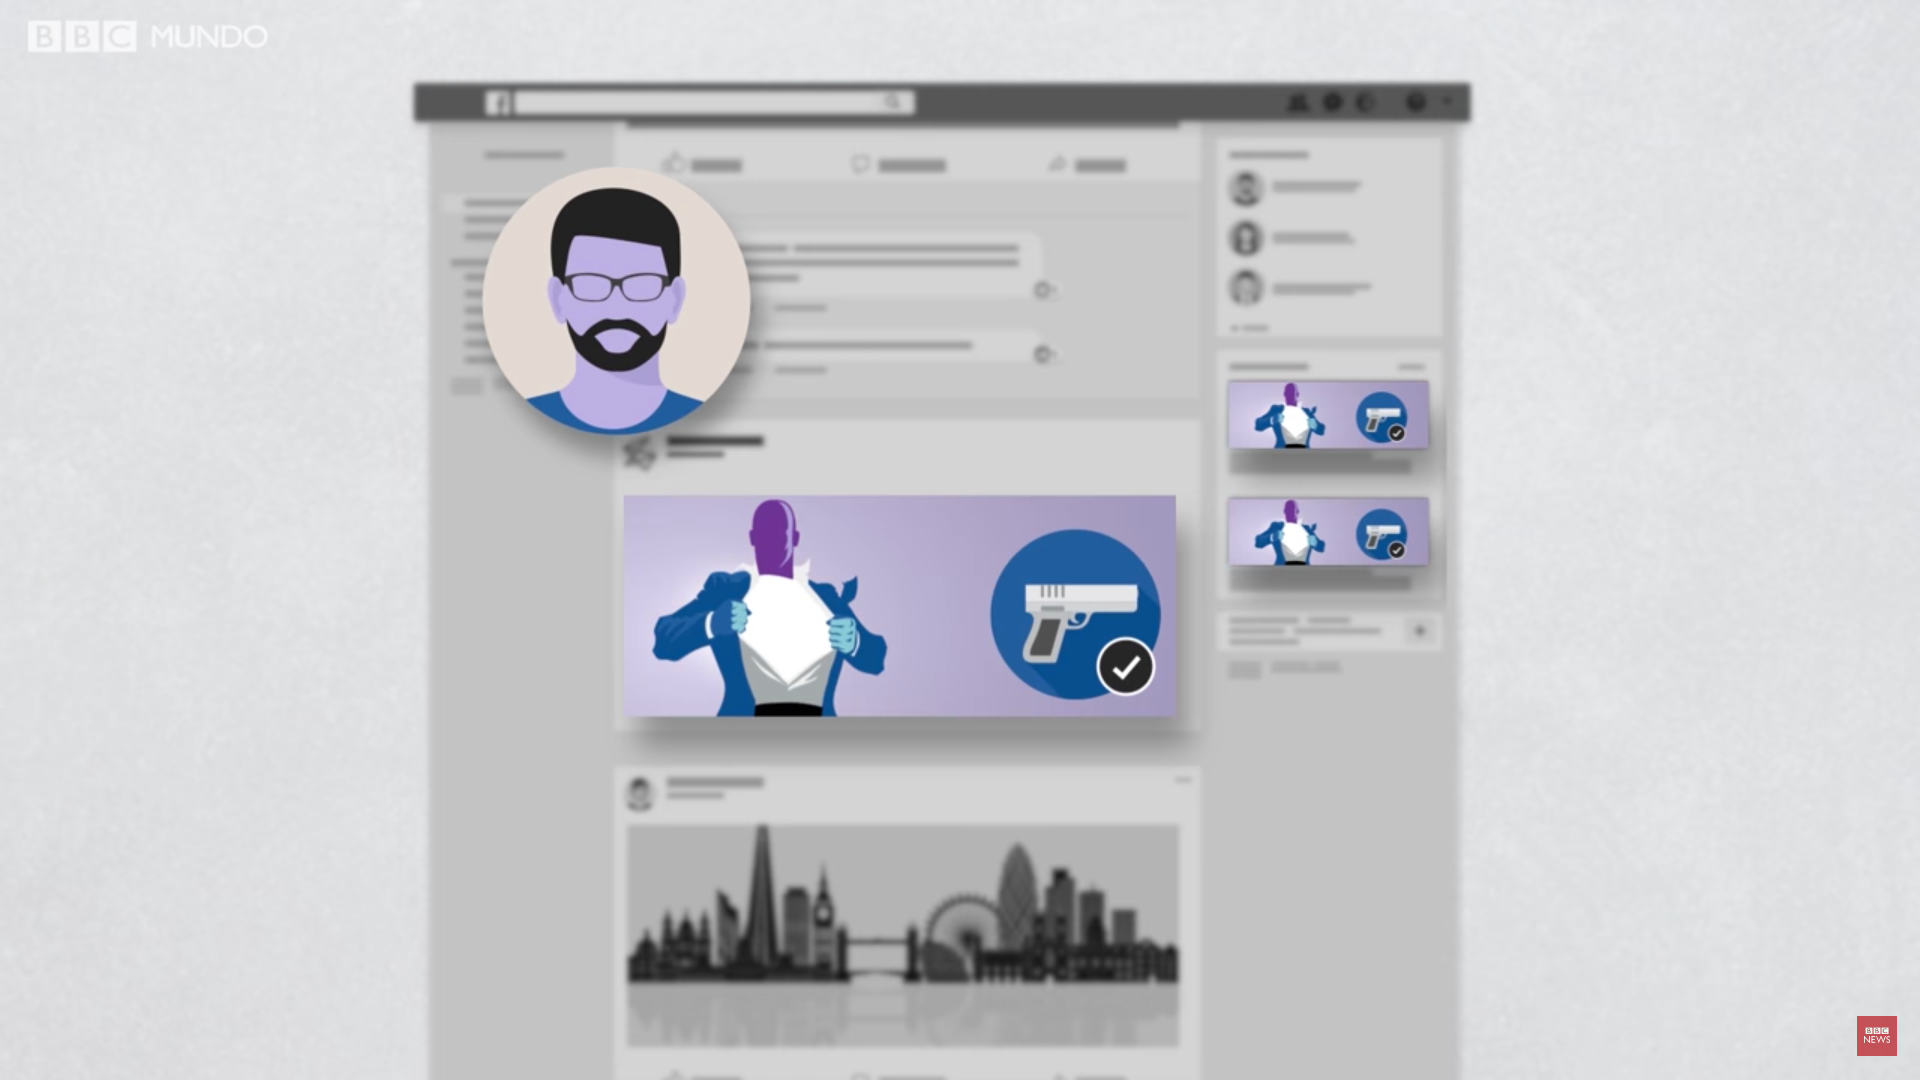Expand the options menu on skyline post
The width and height of the screenshot is (1920, 1080).
(1183, 779)
